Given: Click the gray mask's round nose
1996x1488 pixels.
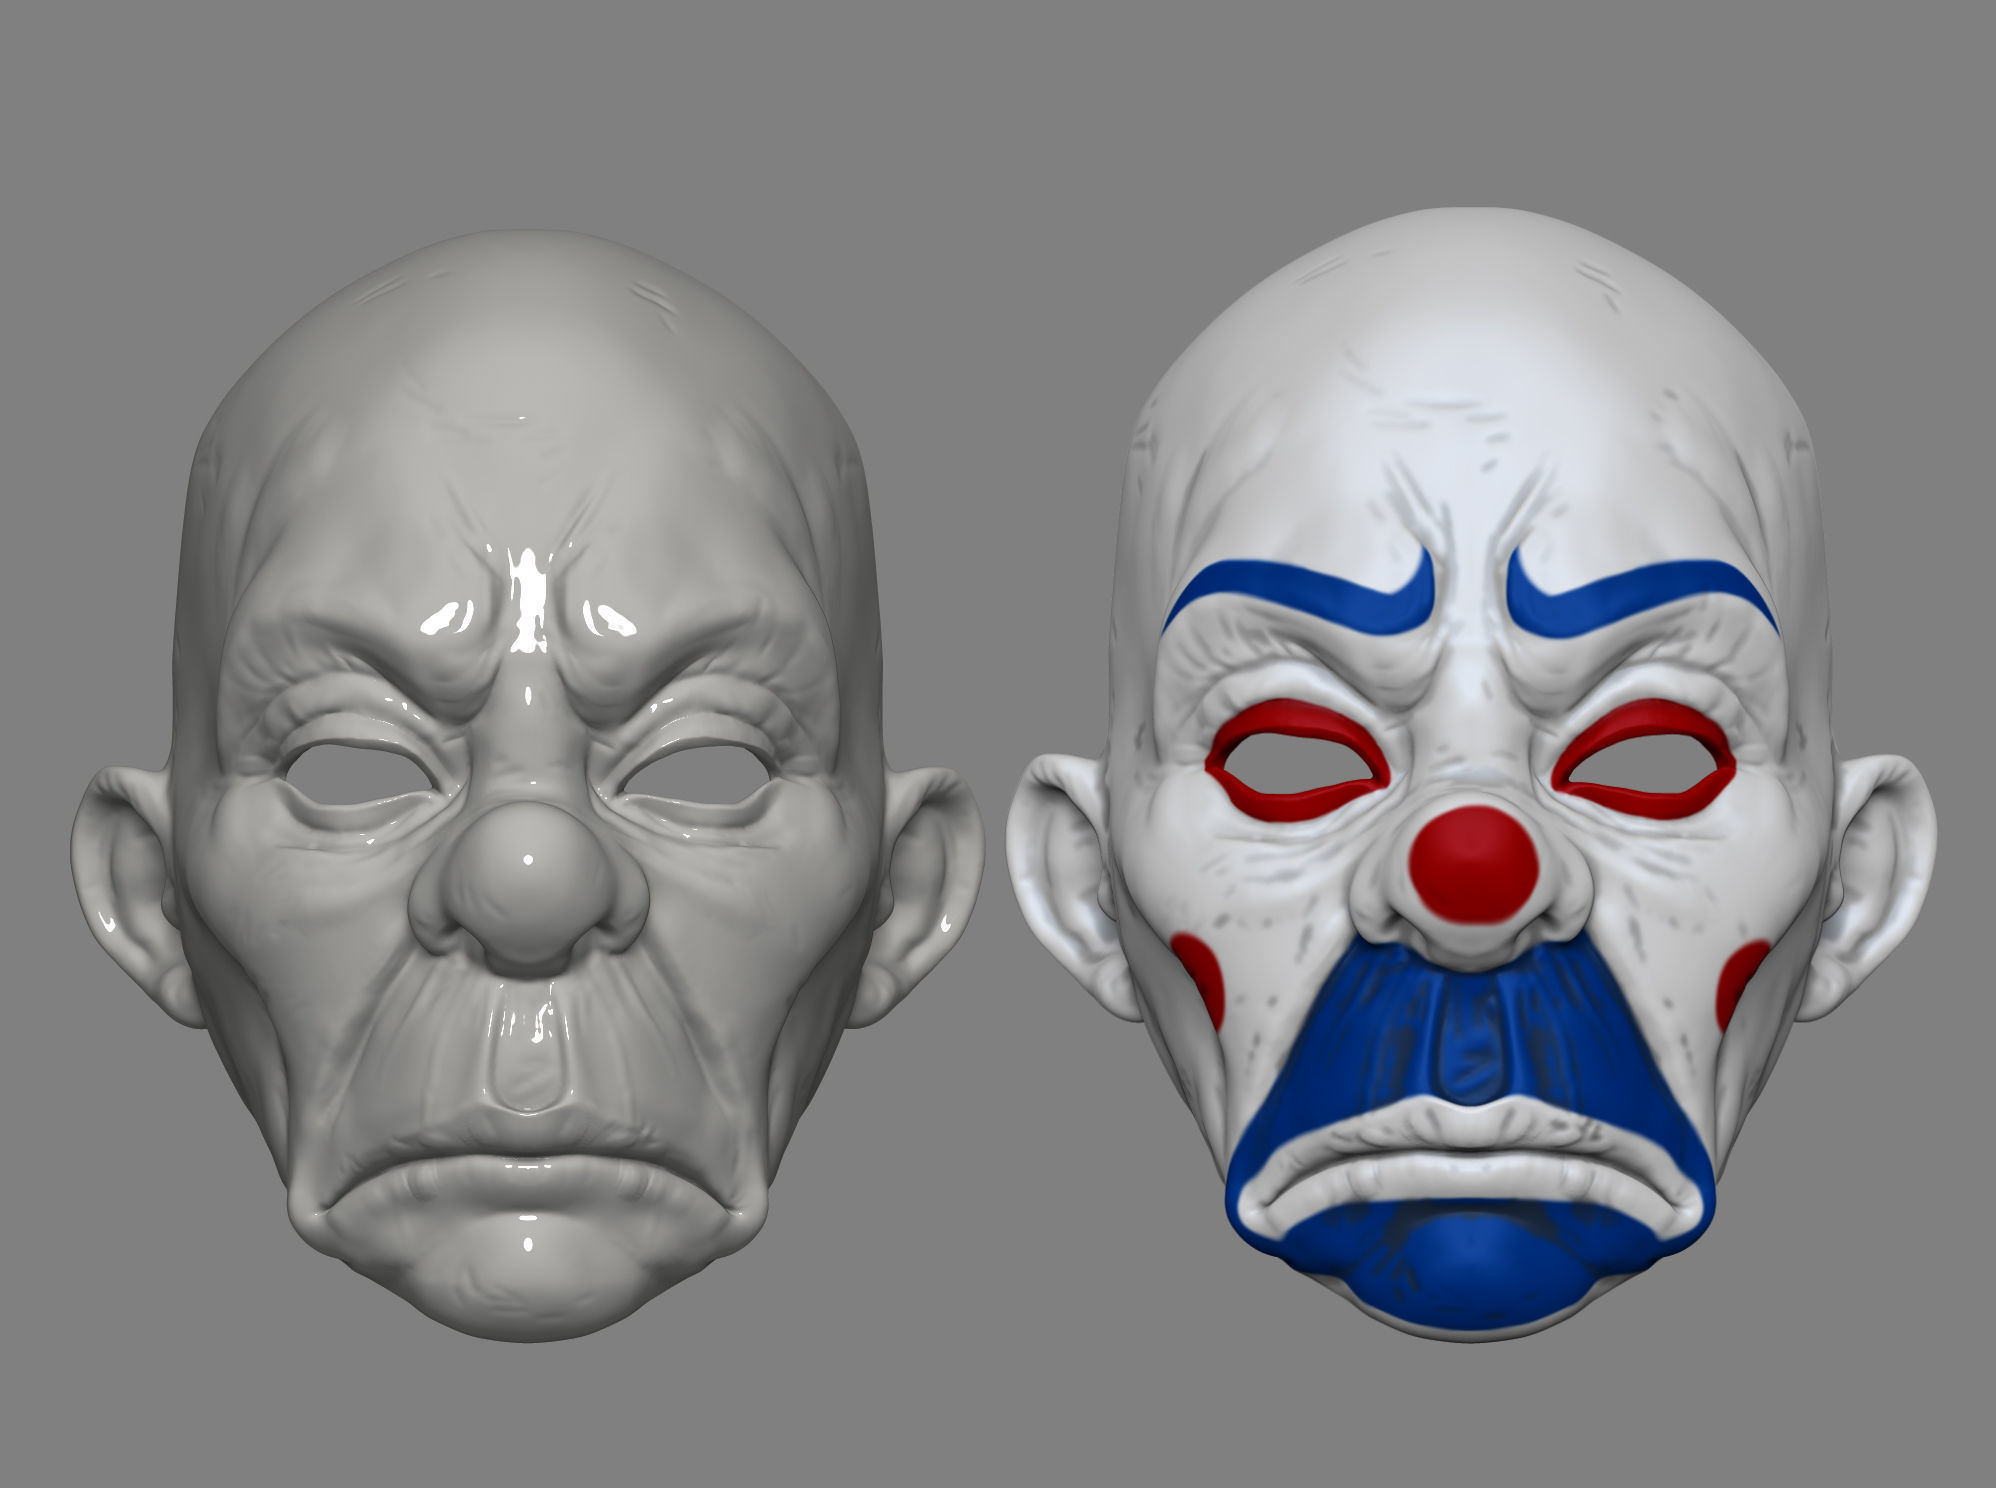Looking at the screenshot, I should point(527,867).
